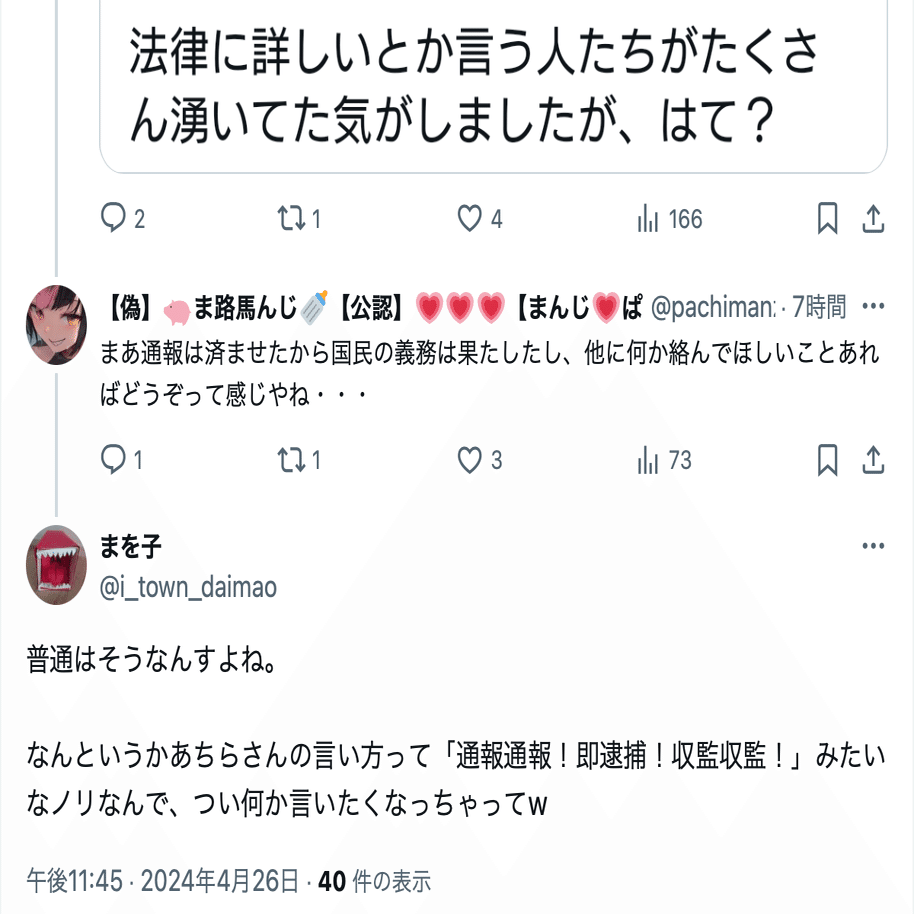
Task: Like the top post with 4 likes
Action: pos(469,219)
